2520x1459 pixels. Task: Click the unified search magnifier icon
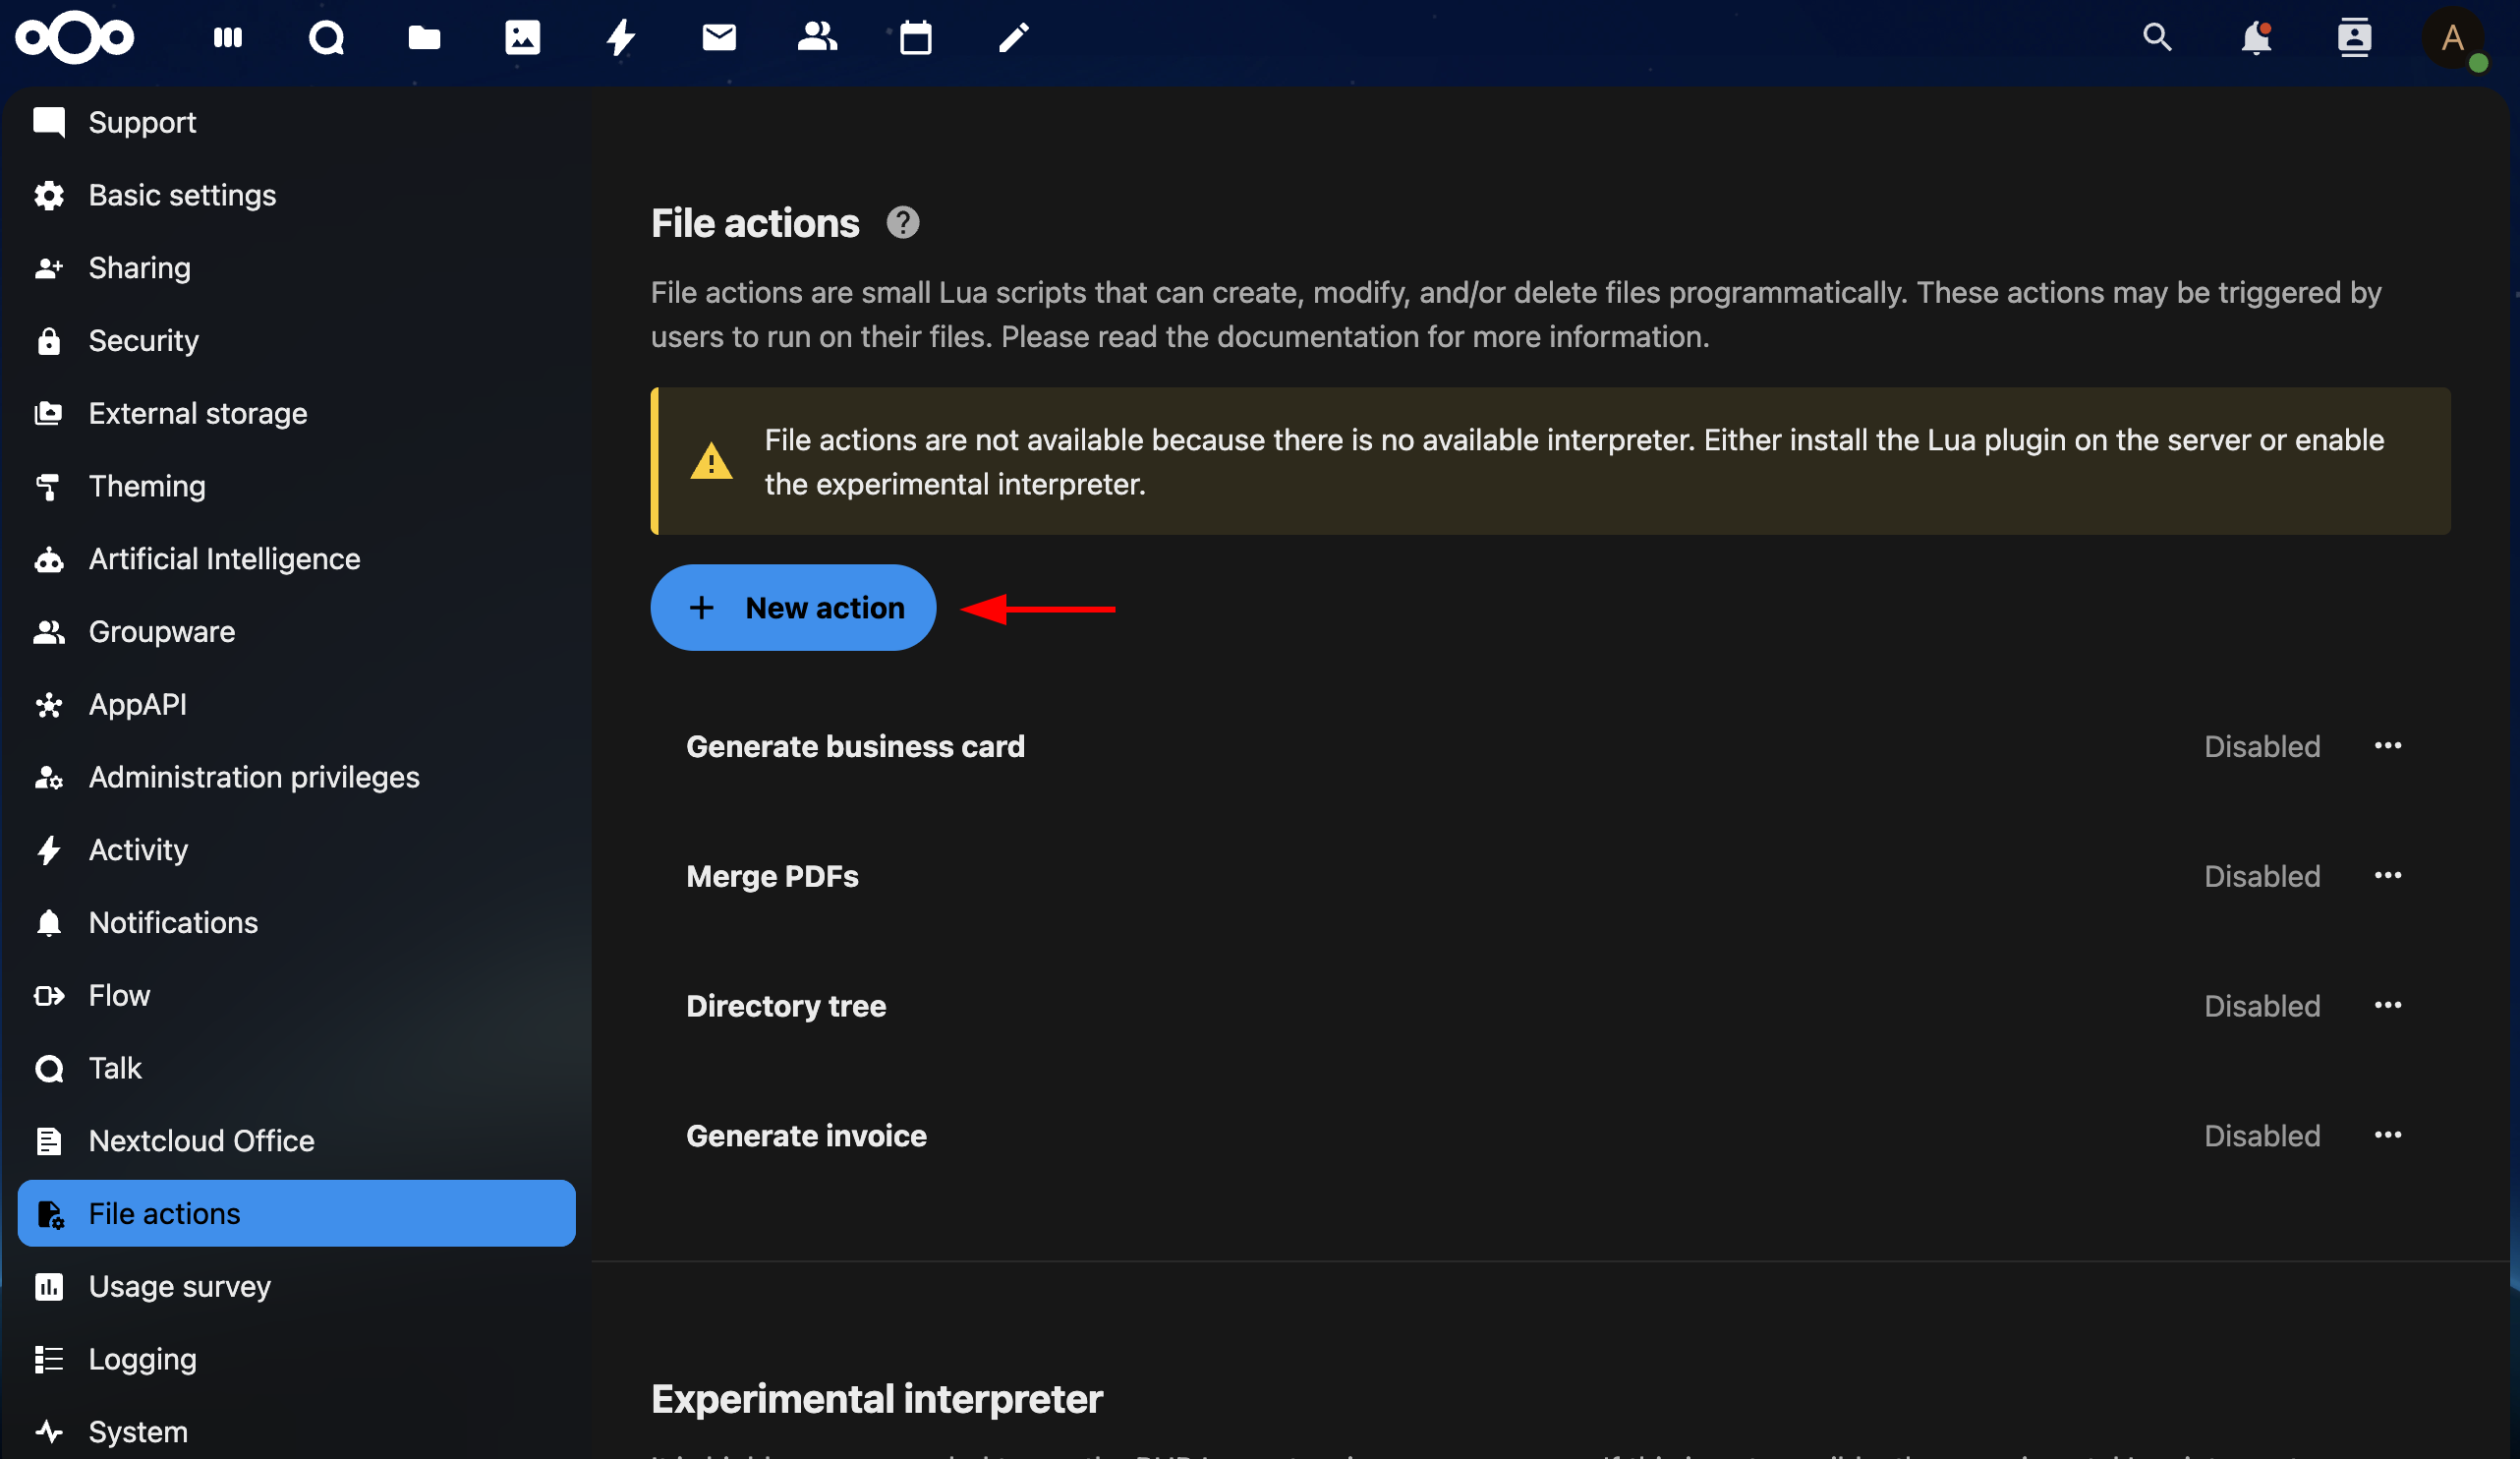[2157, 38]
